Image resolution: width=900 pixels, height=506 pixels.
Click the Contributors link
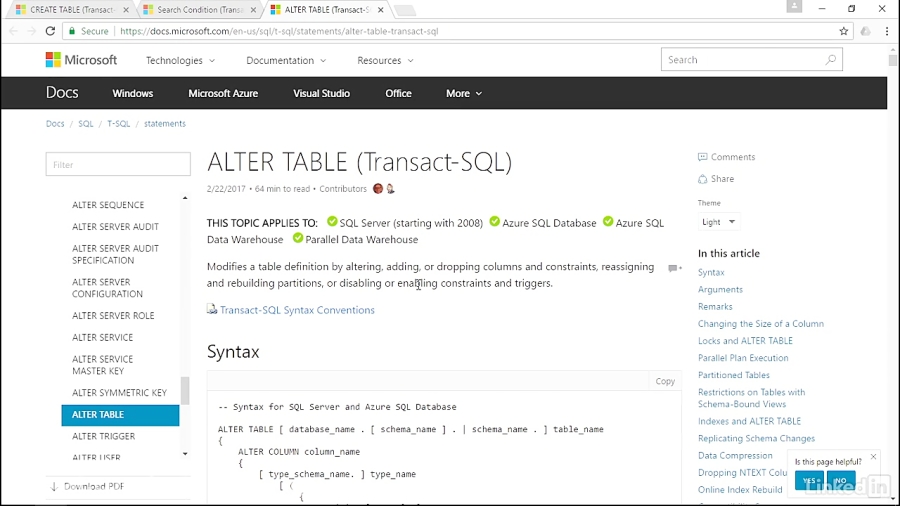coord(343,189)
